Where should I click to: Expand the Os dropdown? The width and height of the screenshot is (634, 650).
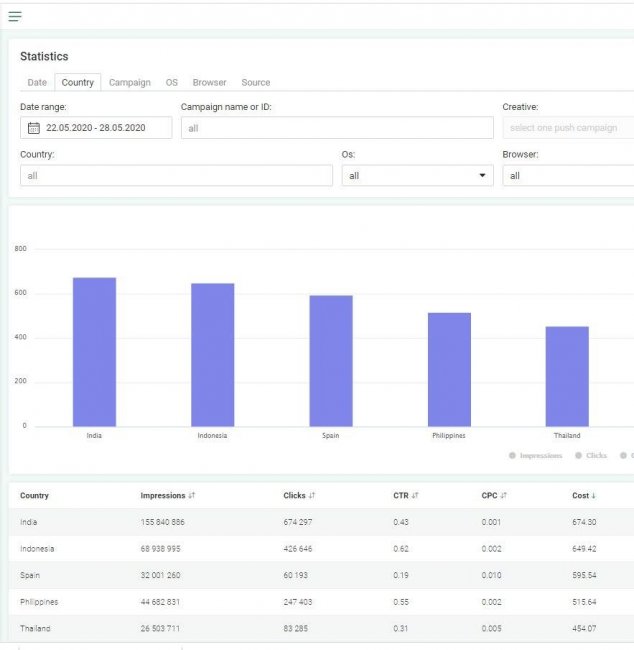[417, 176]
